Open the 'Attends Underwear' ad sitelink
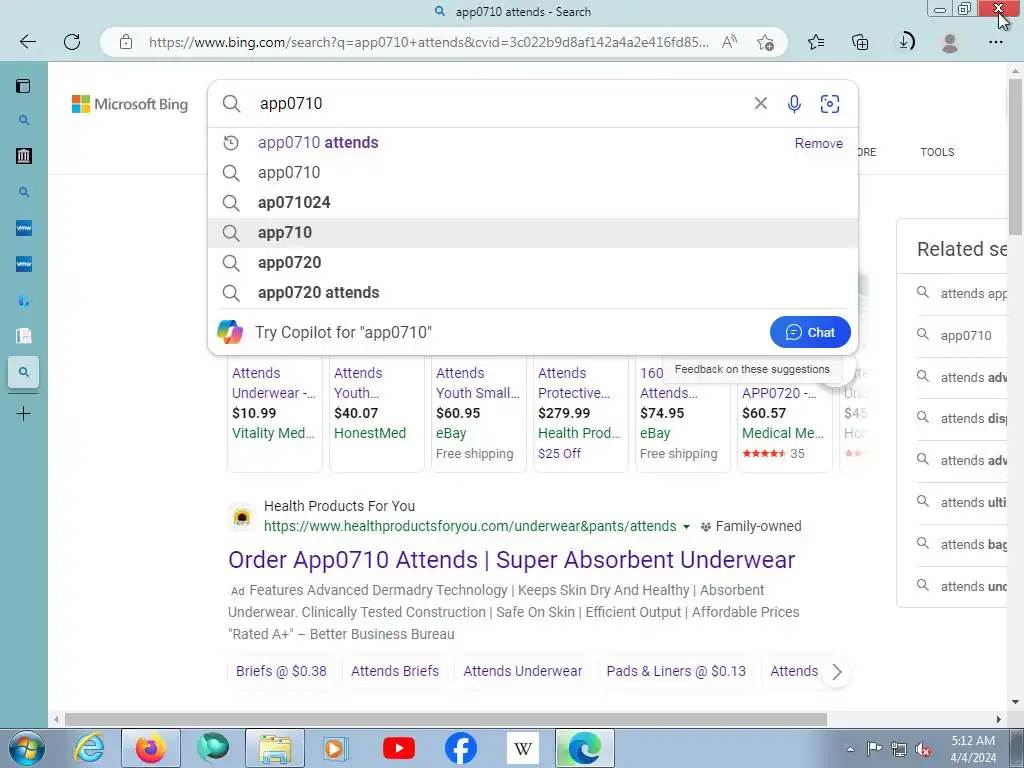Screen dimensions: 1024x768 [x=522, y=671]
